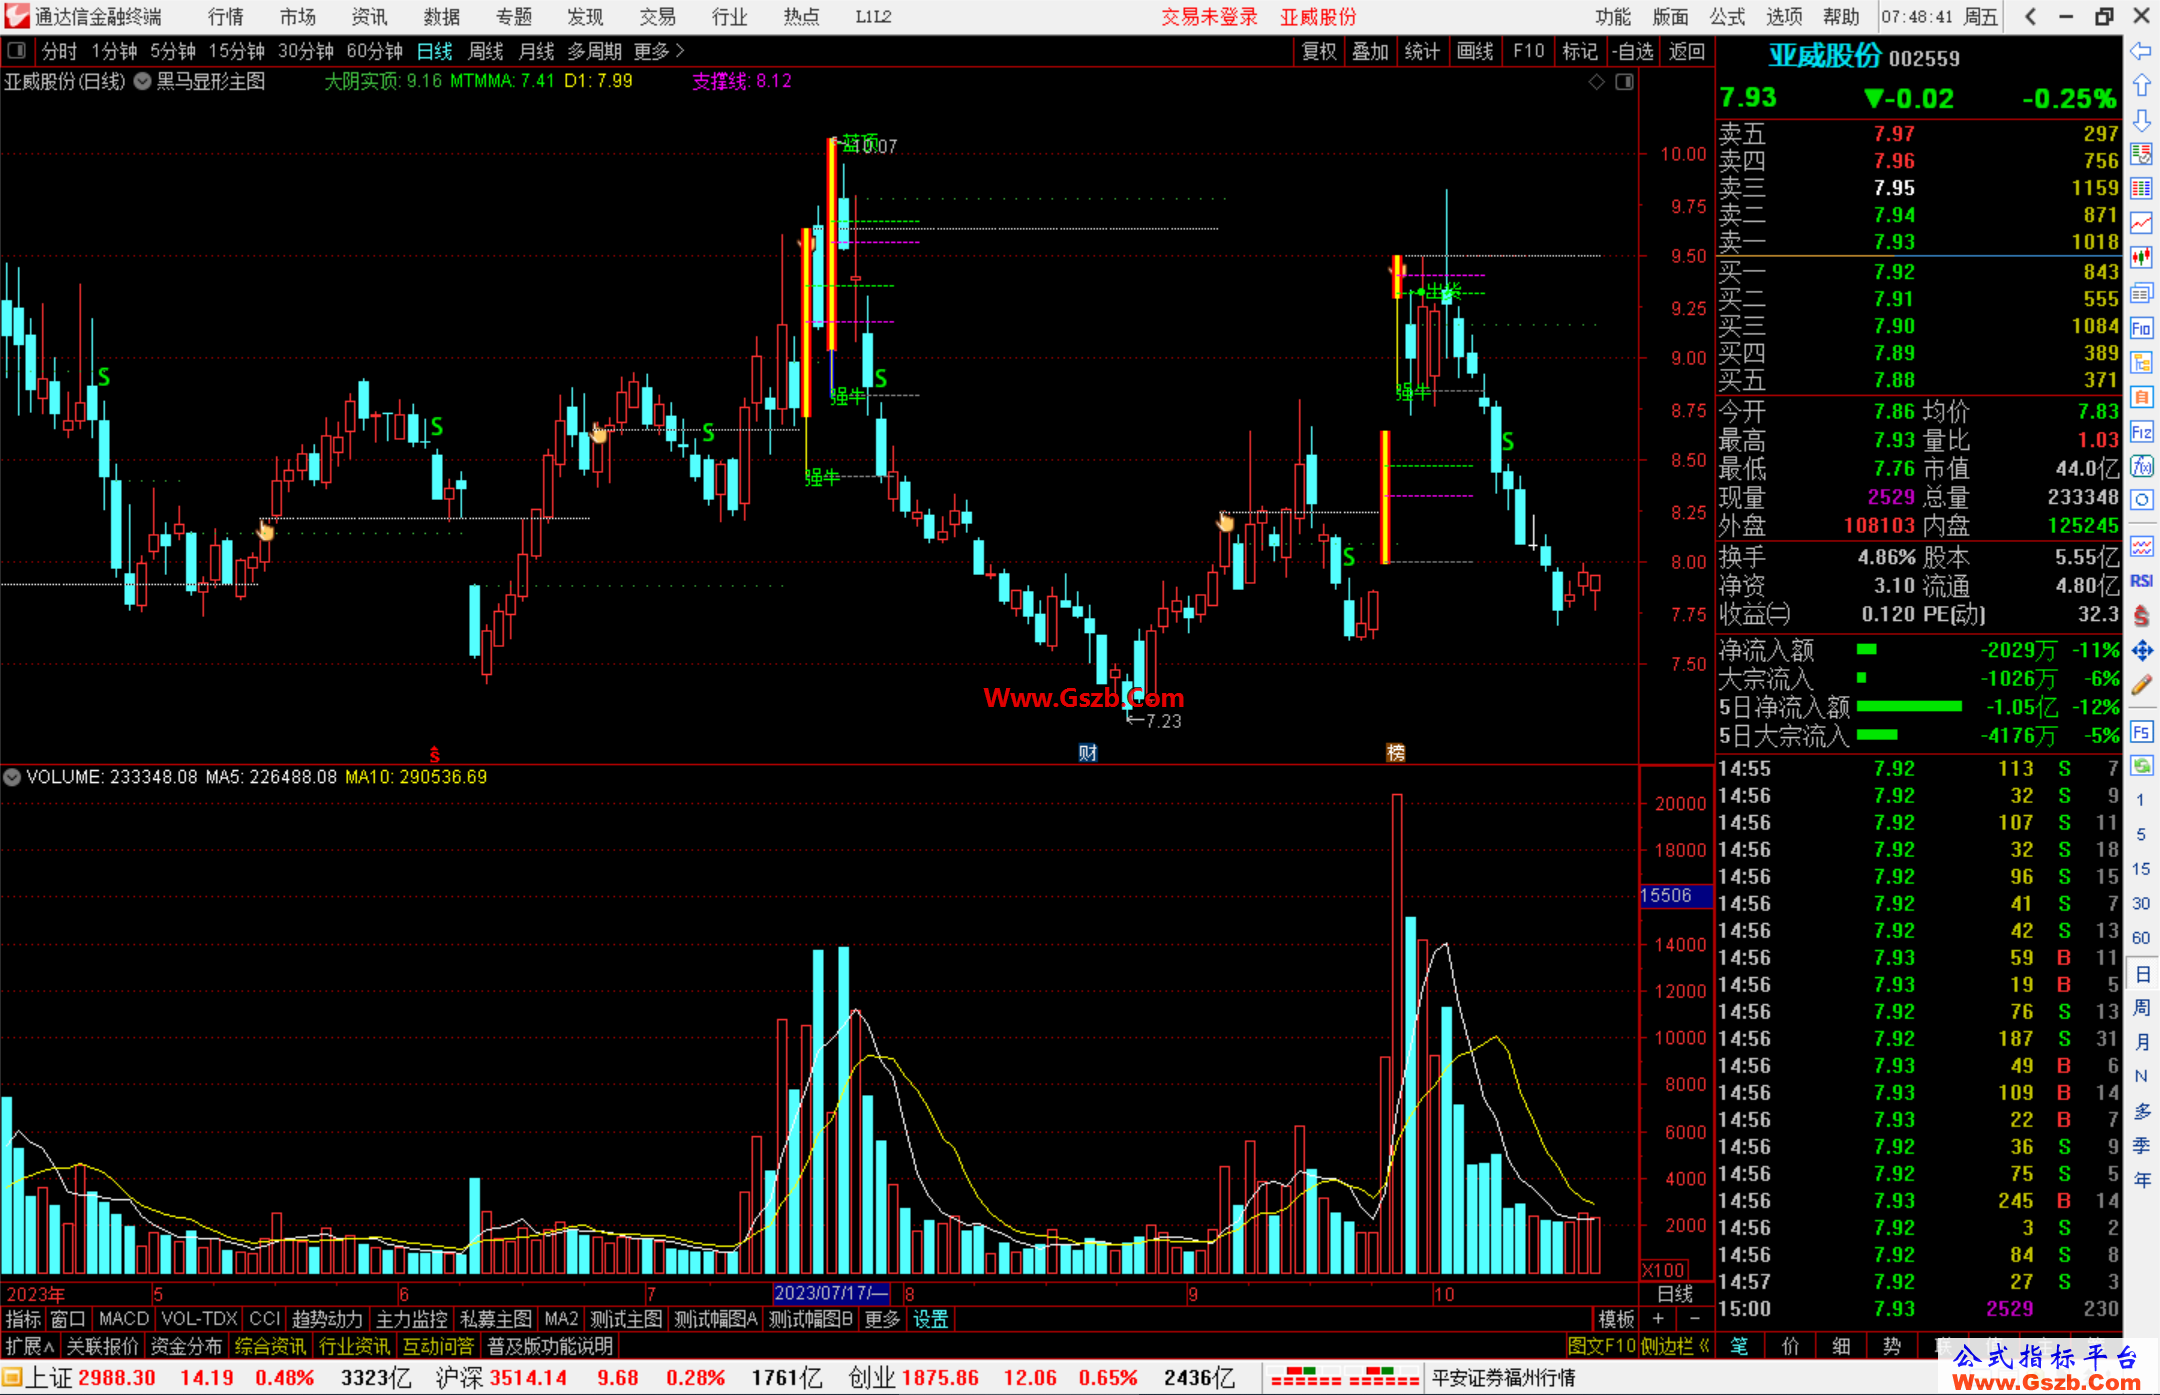
Task: Open the f(x) formula icon
Action: click(x=2141, y=466)
